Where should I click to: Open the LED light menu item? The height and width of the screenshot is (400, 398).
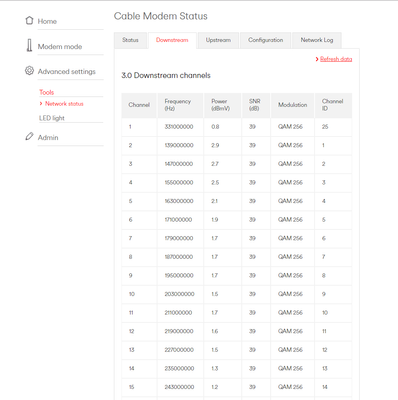(52, 118)
